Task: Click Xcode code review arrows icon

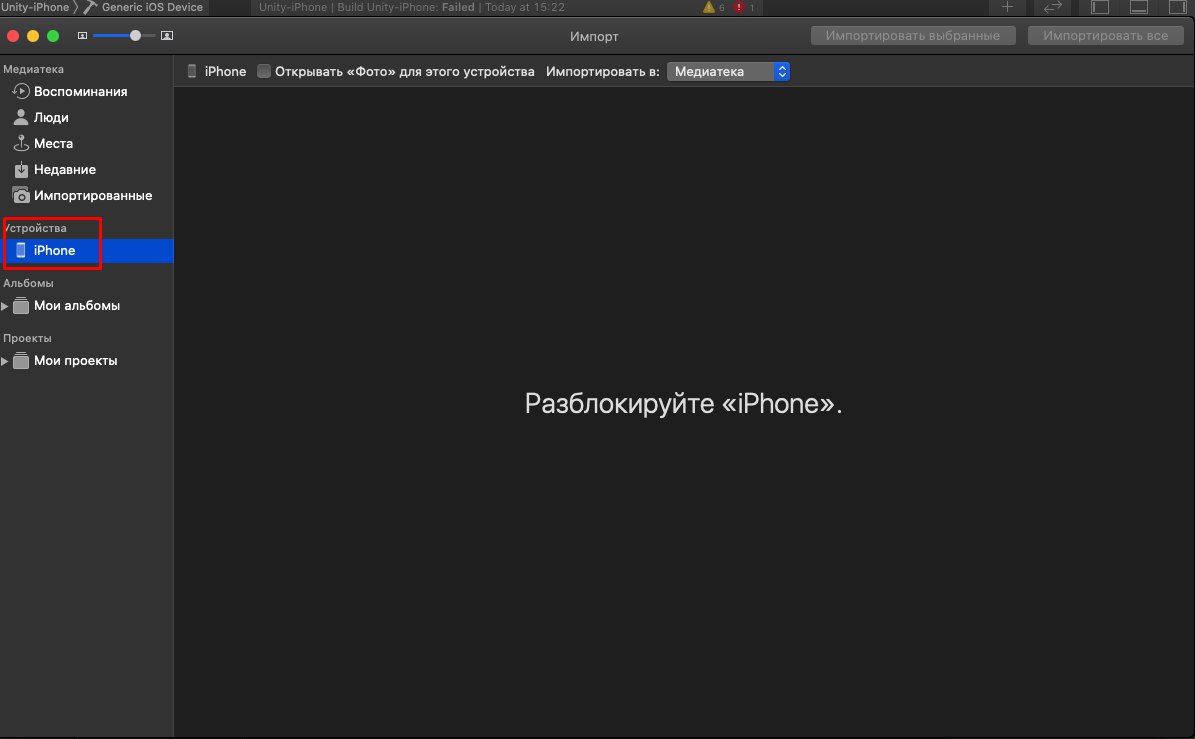Action: coord(1052,7)
